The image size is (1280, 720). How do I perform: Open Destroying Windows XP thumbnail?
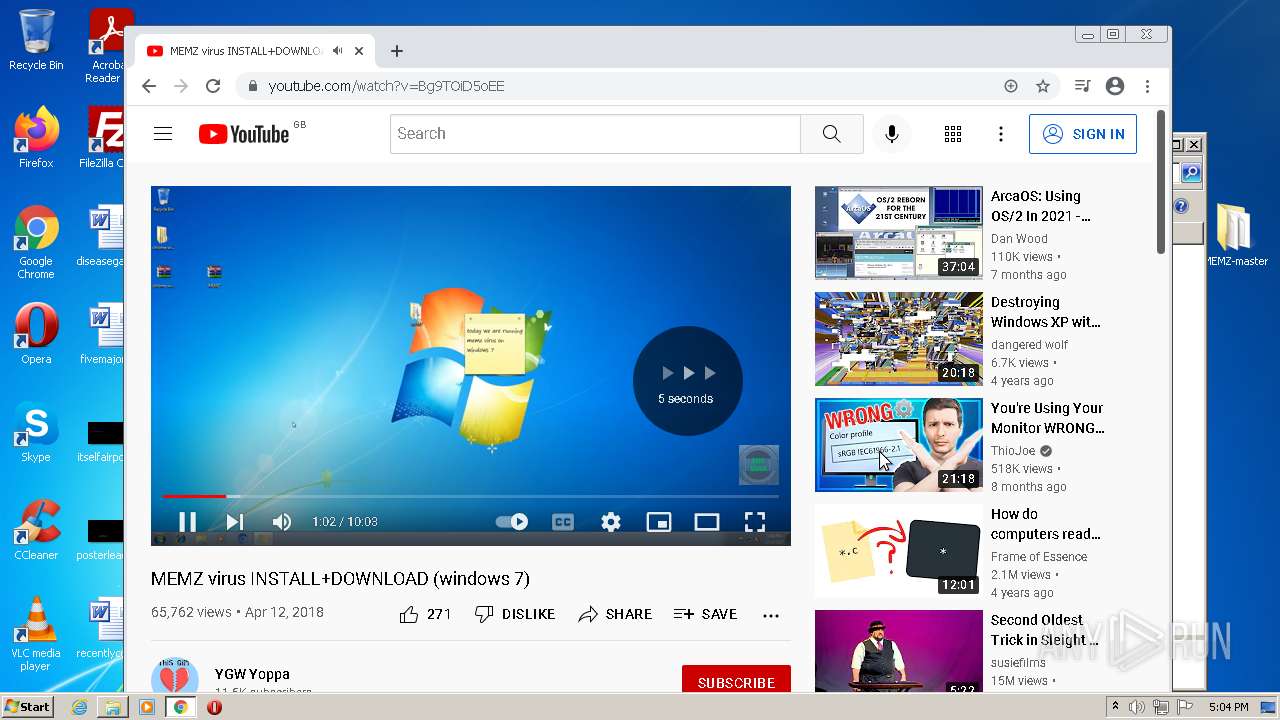tap(899, 339)
